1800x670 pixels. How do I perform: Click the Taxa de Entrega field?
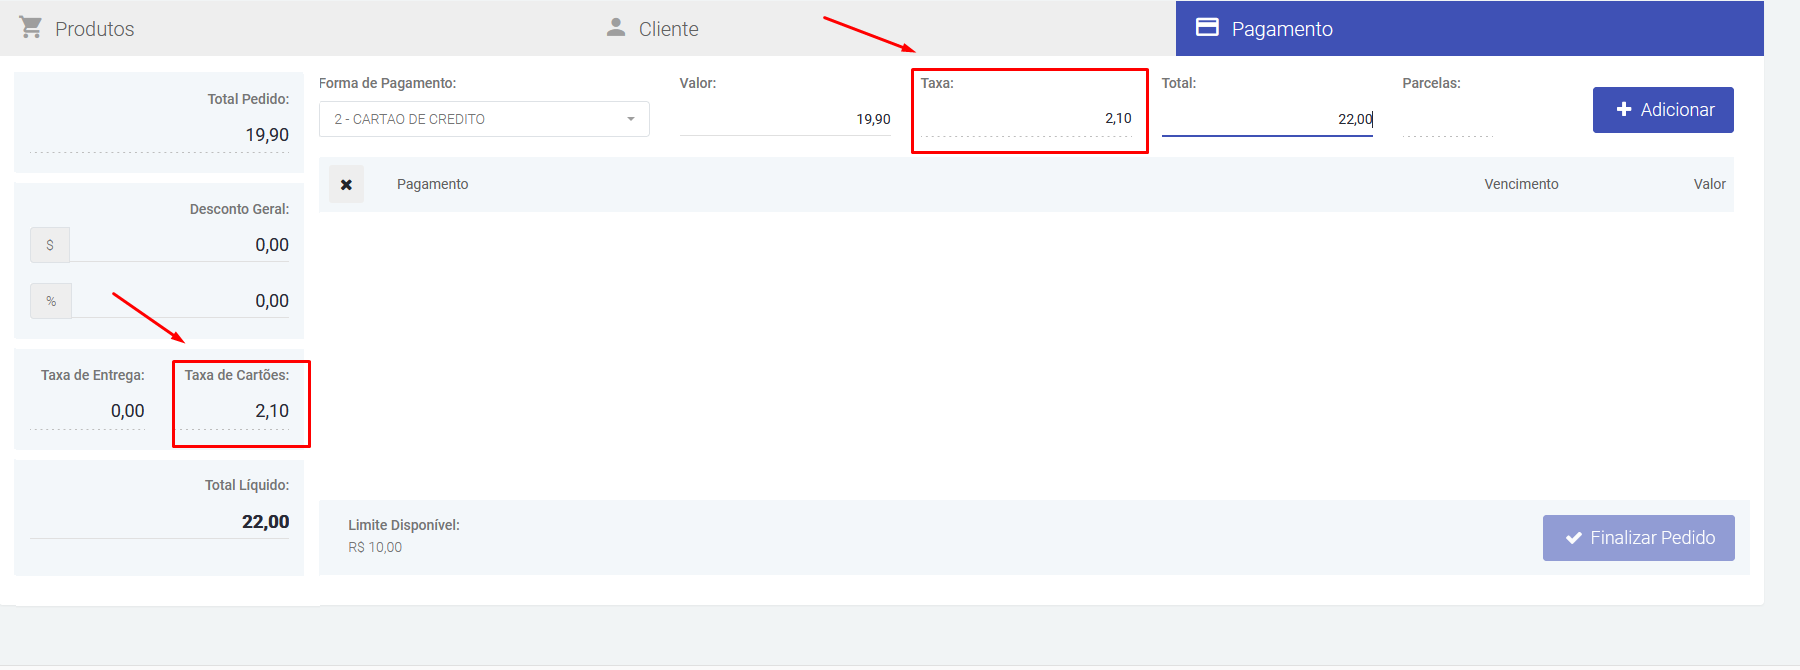(x=88, y=411)
